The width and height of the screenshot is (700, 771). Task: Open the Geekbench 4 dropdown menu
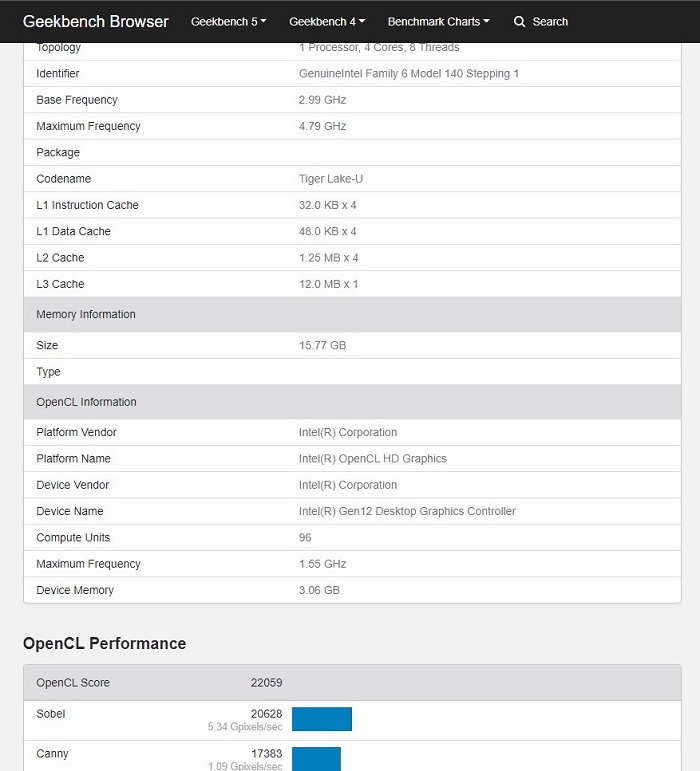pos(327,22)
